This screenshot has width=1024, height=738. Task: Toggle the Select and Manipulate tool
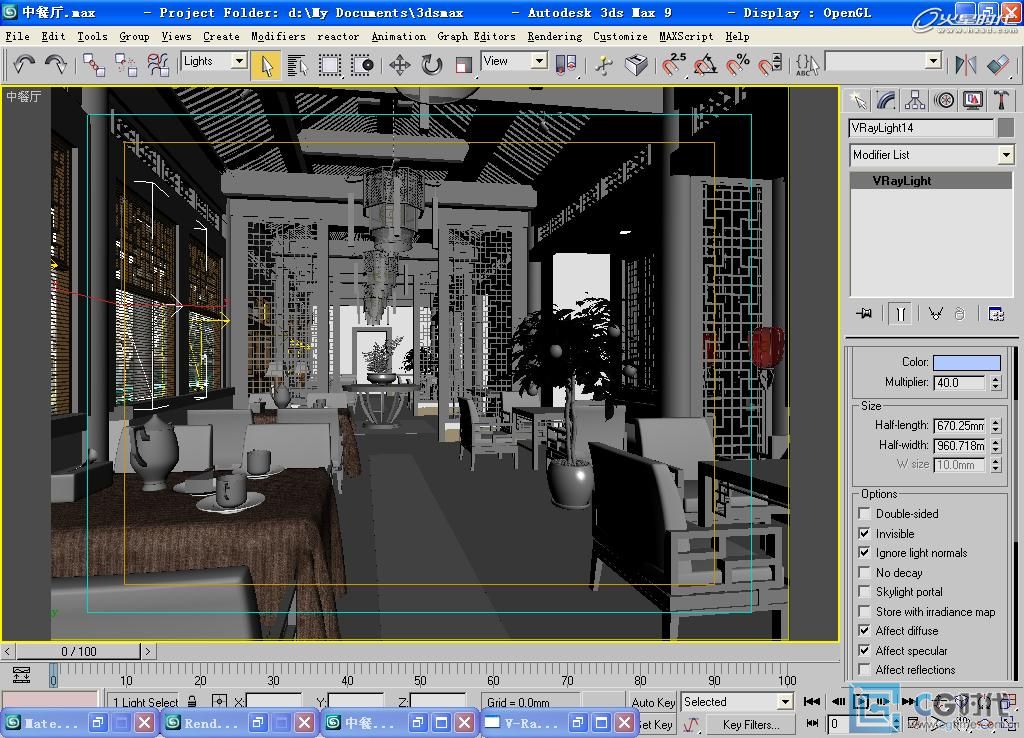604,65
